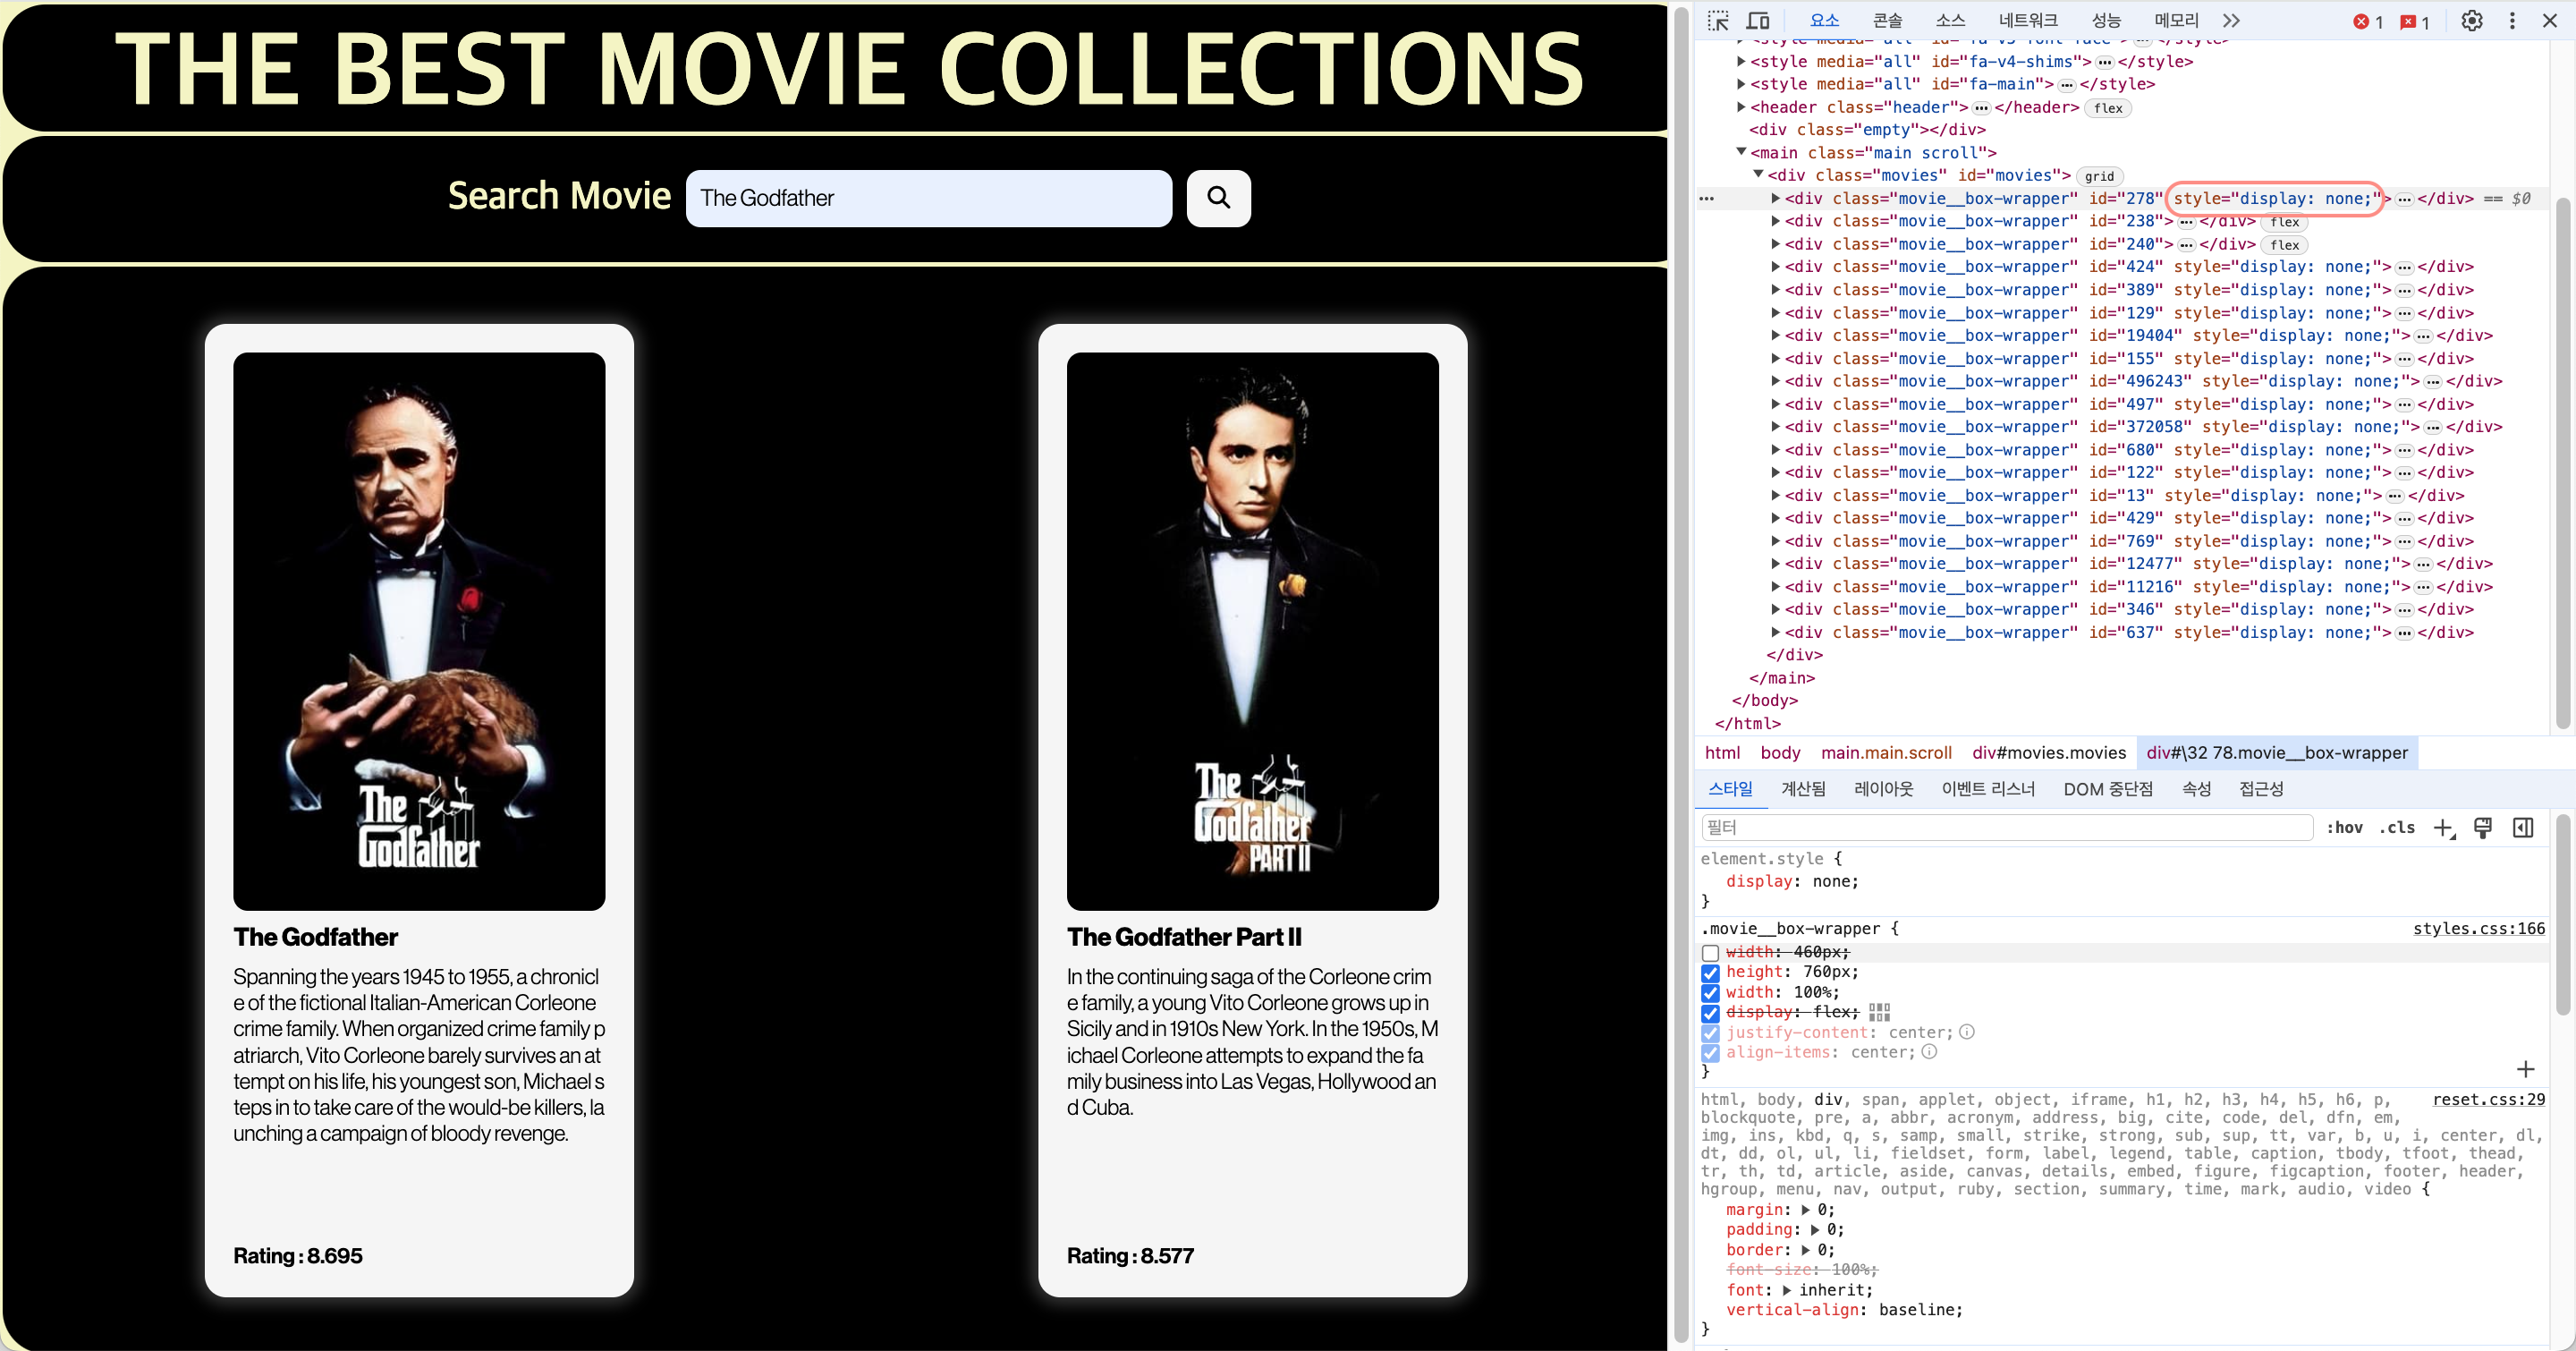Click ellipsis in fa-v4-shims style row
Viewport: 2576px width, 1351px height.
tap(2104, 62)
